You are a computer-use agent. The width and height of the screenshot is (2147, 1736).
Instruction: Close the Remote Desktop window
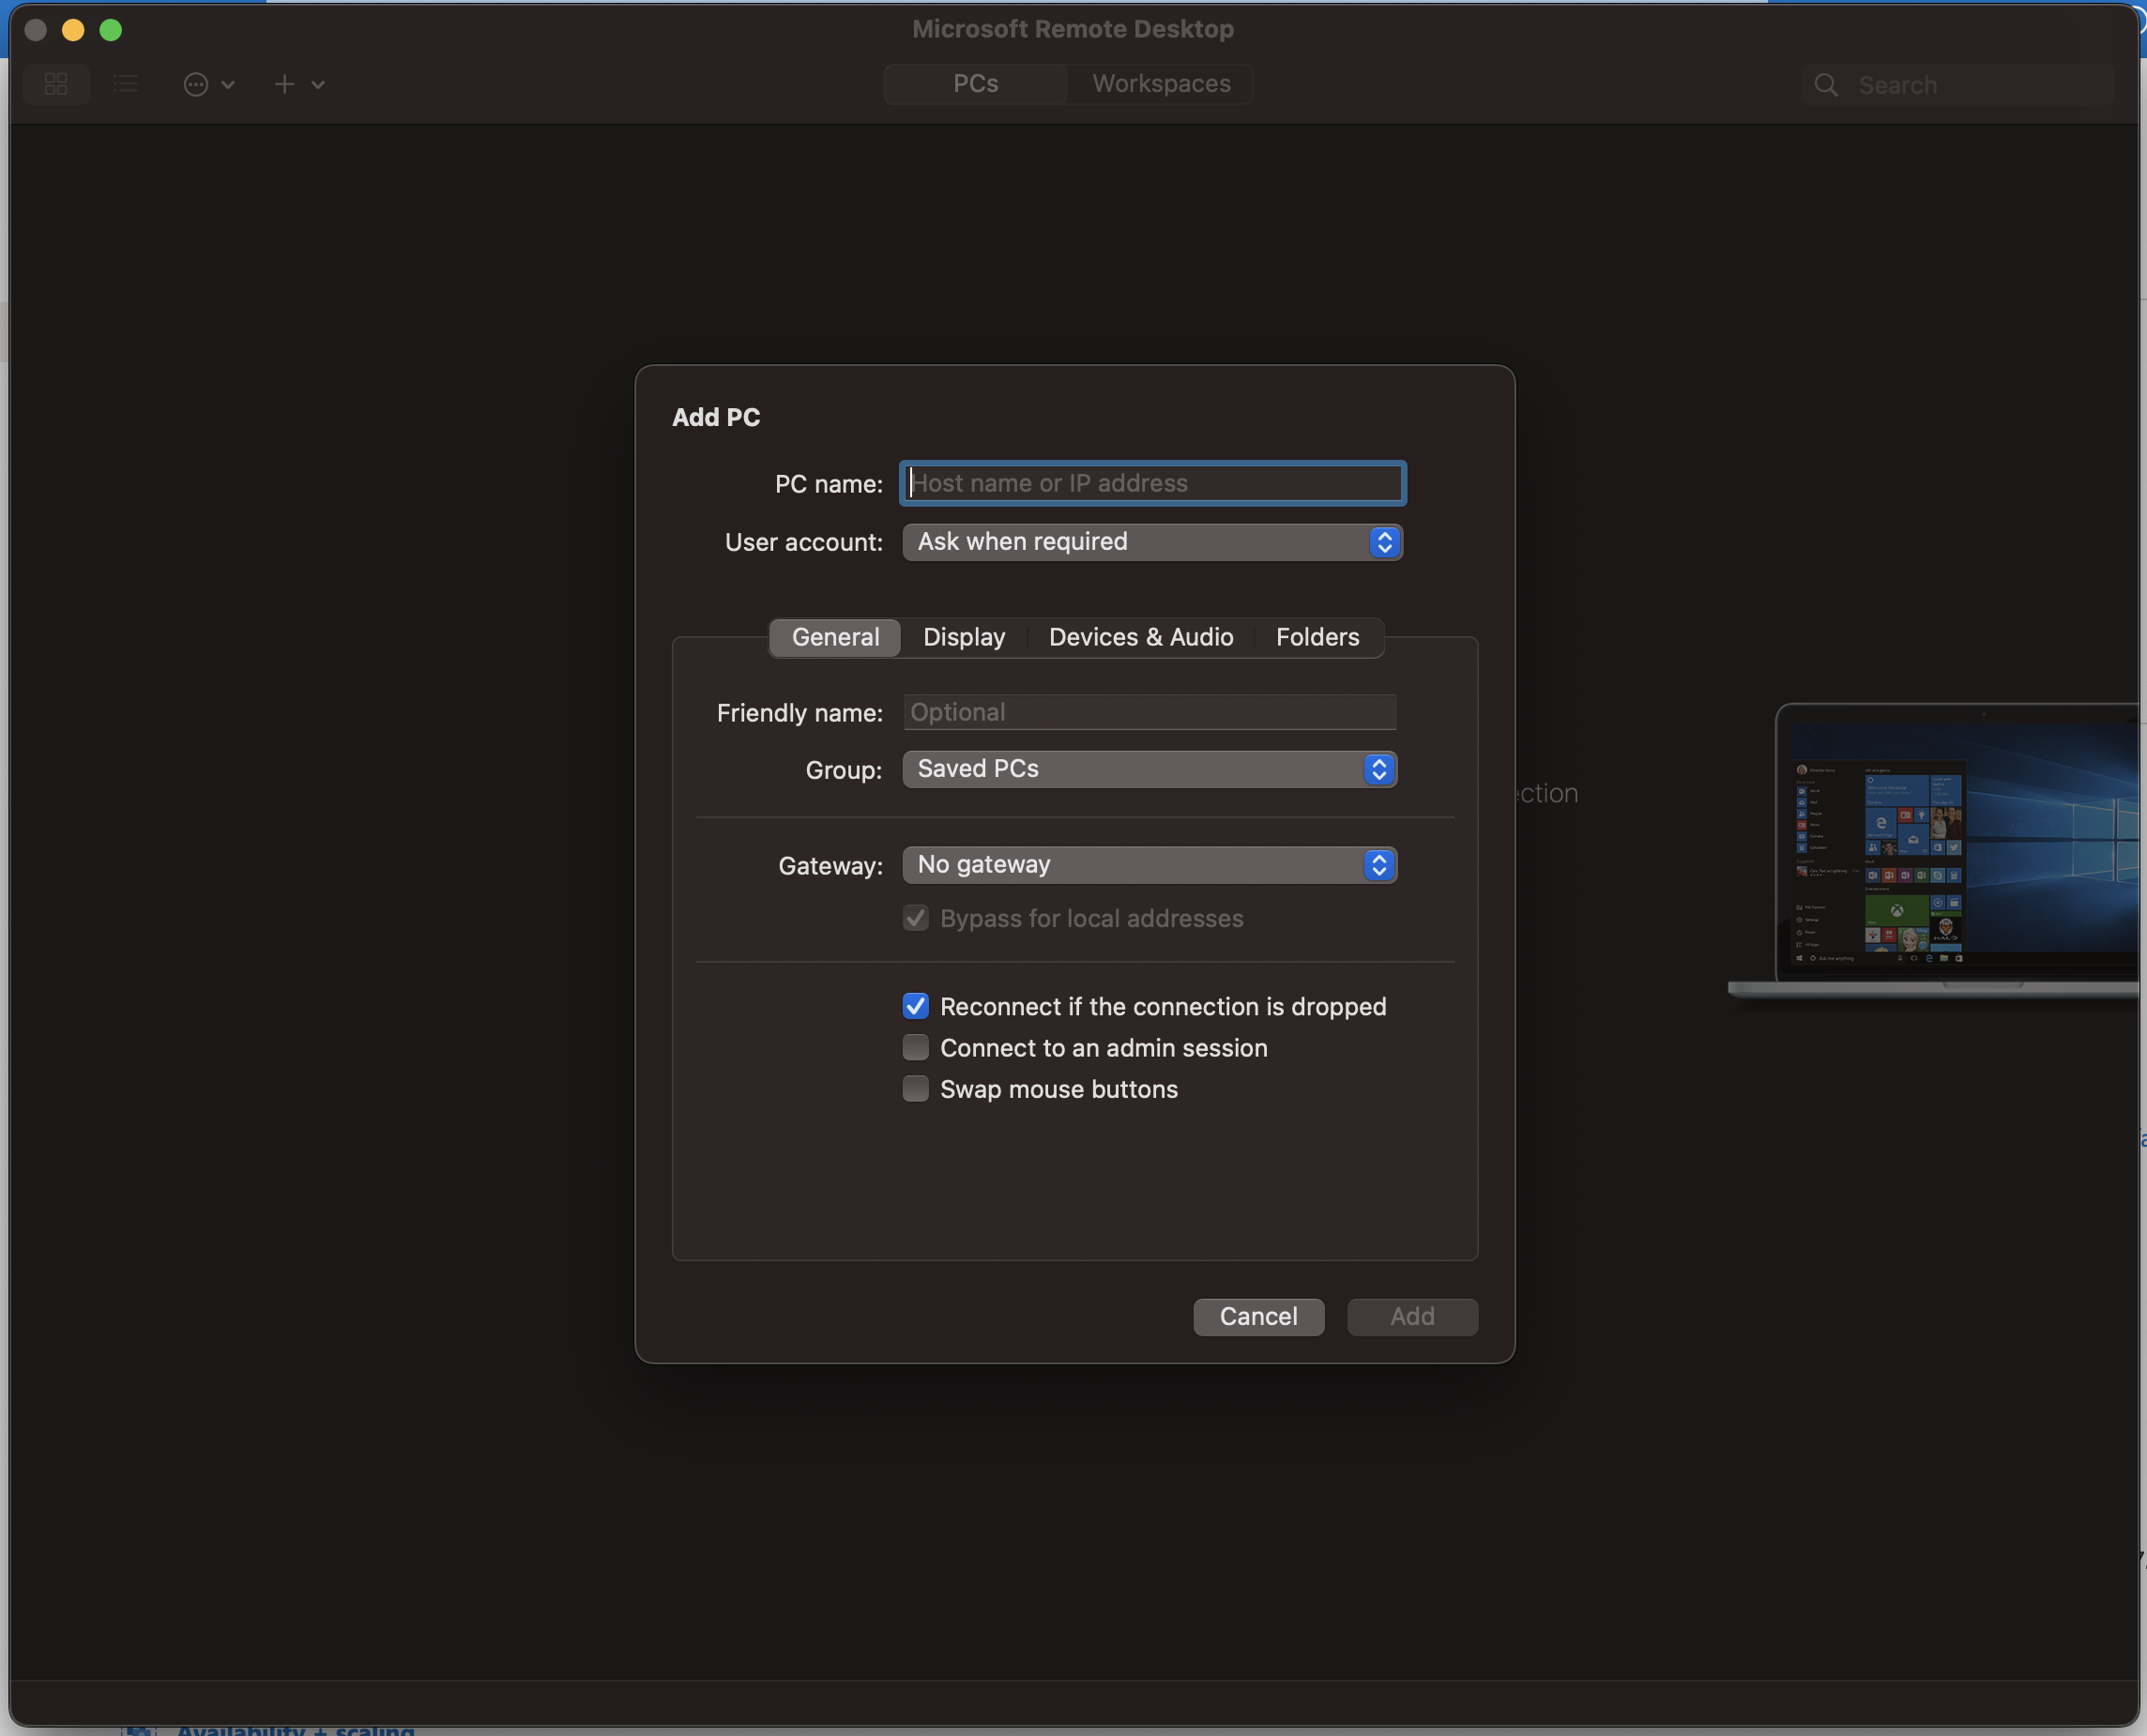(36, 30)
